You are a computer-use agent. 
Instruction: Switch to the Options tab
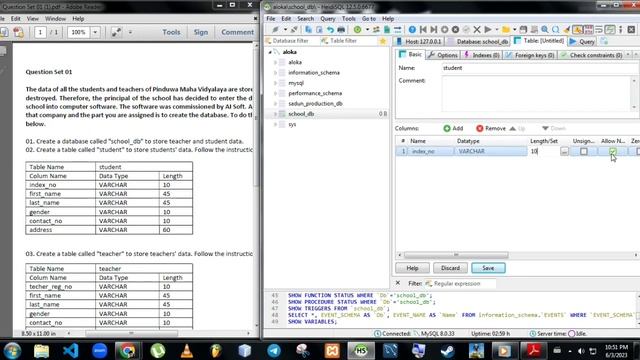[x=443, y=55]
